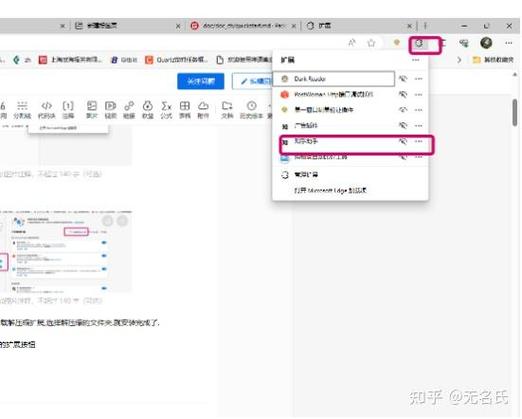
Task: Toggle toolbar visibility for Postwoman extension
Action: point(403,94)
